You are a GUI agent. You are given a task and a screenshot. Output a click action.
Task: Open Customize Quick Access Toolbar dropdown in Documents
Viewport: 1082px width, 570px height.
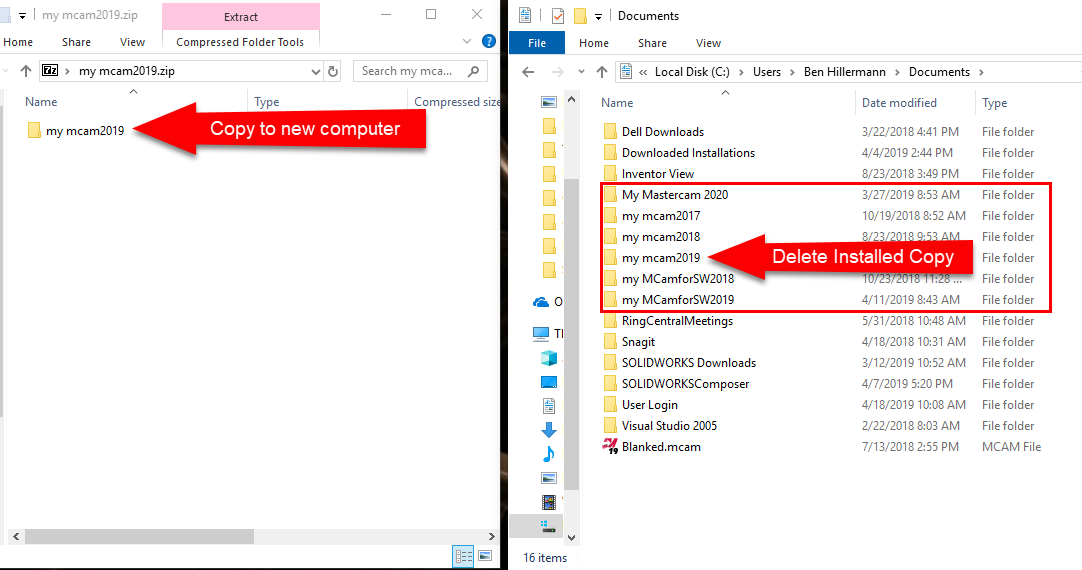pos(598,16)
